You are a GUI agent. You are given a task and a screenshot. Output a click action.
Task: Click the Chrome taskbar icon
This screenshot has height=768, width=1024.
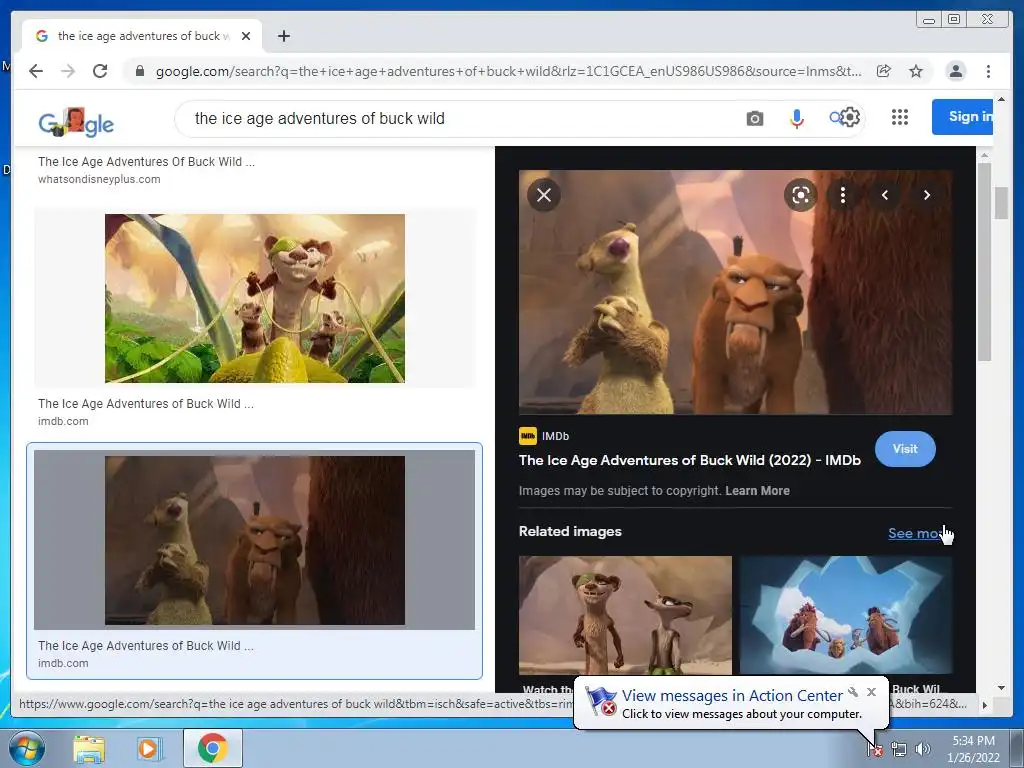tap(212, 748)
